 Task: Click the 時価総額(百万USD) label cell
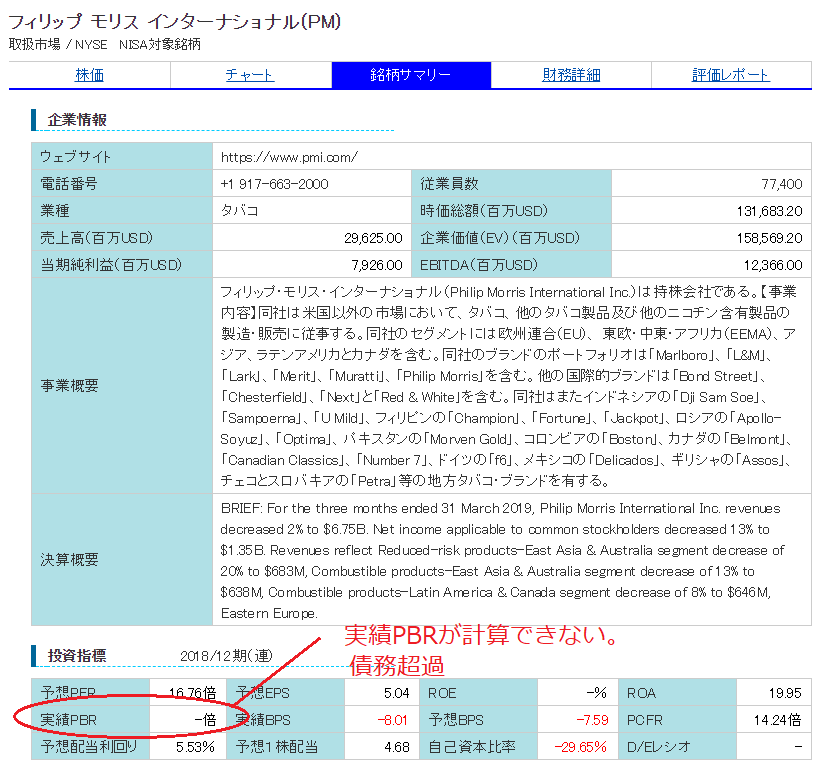point(511,211)
